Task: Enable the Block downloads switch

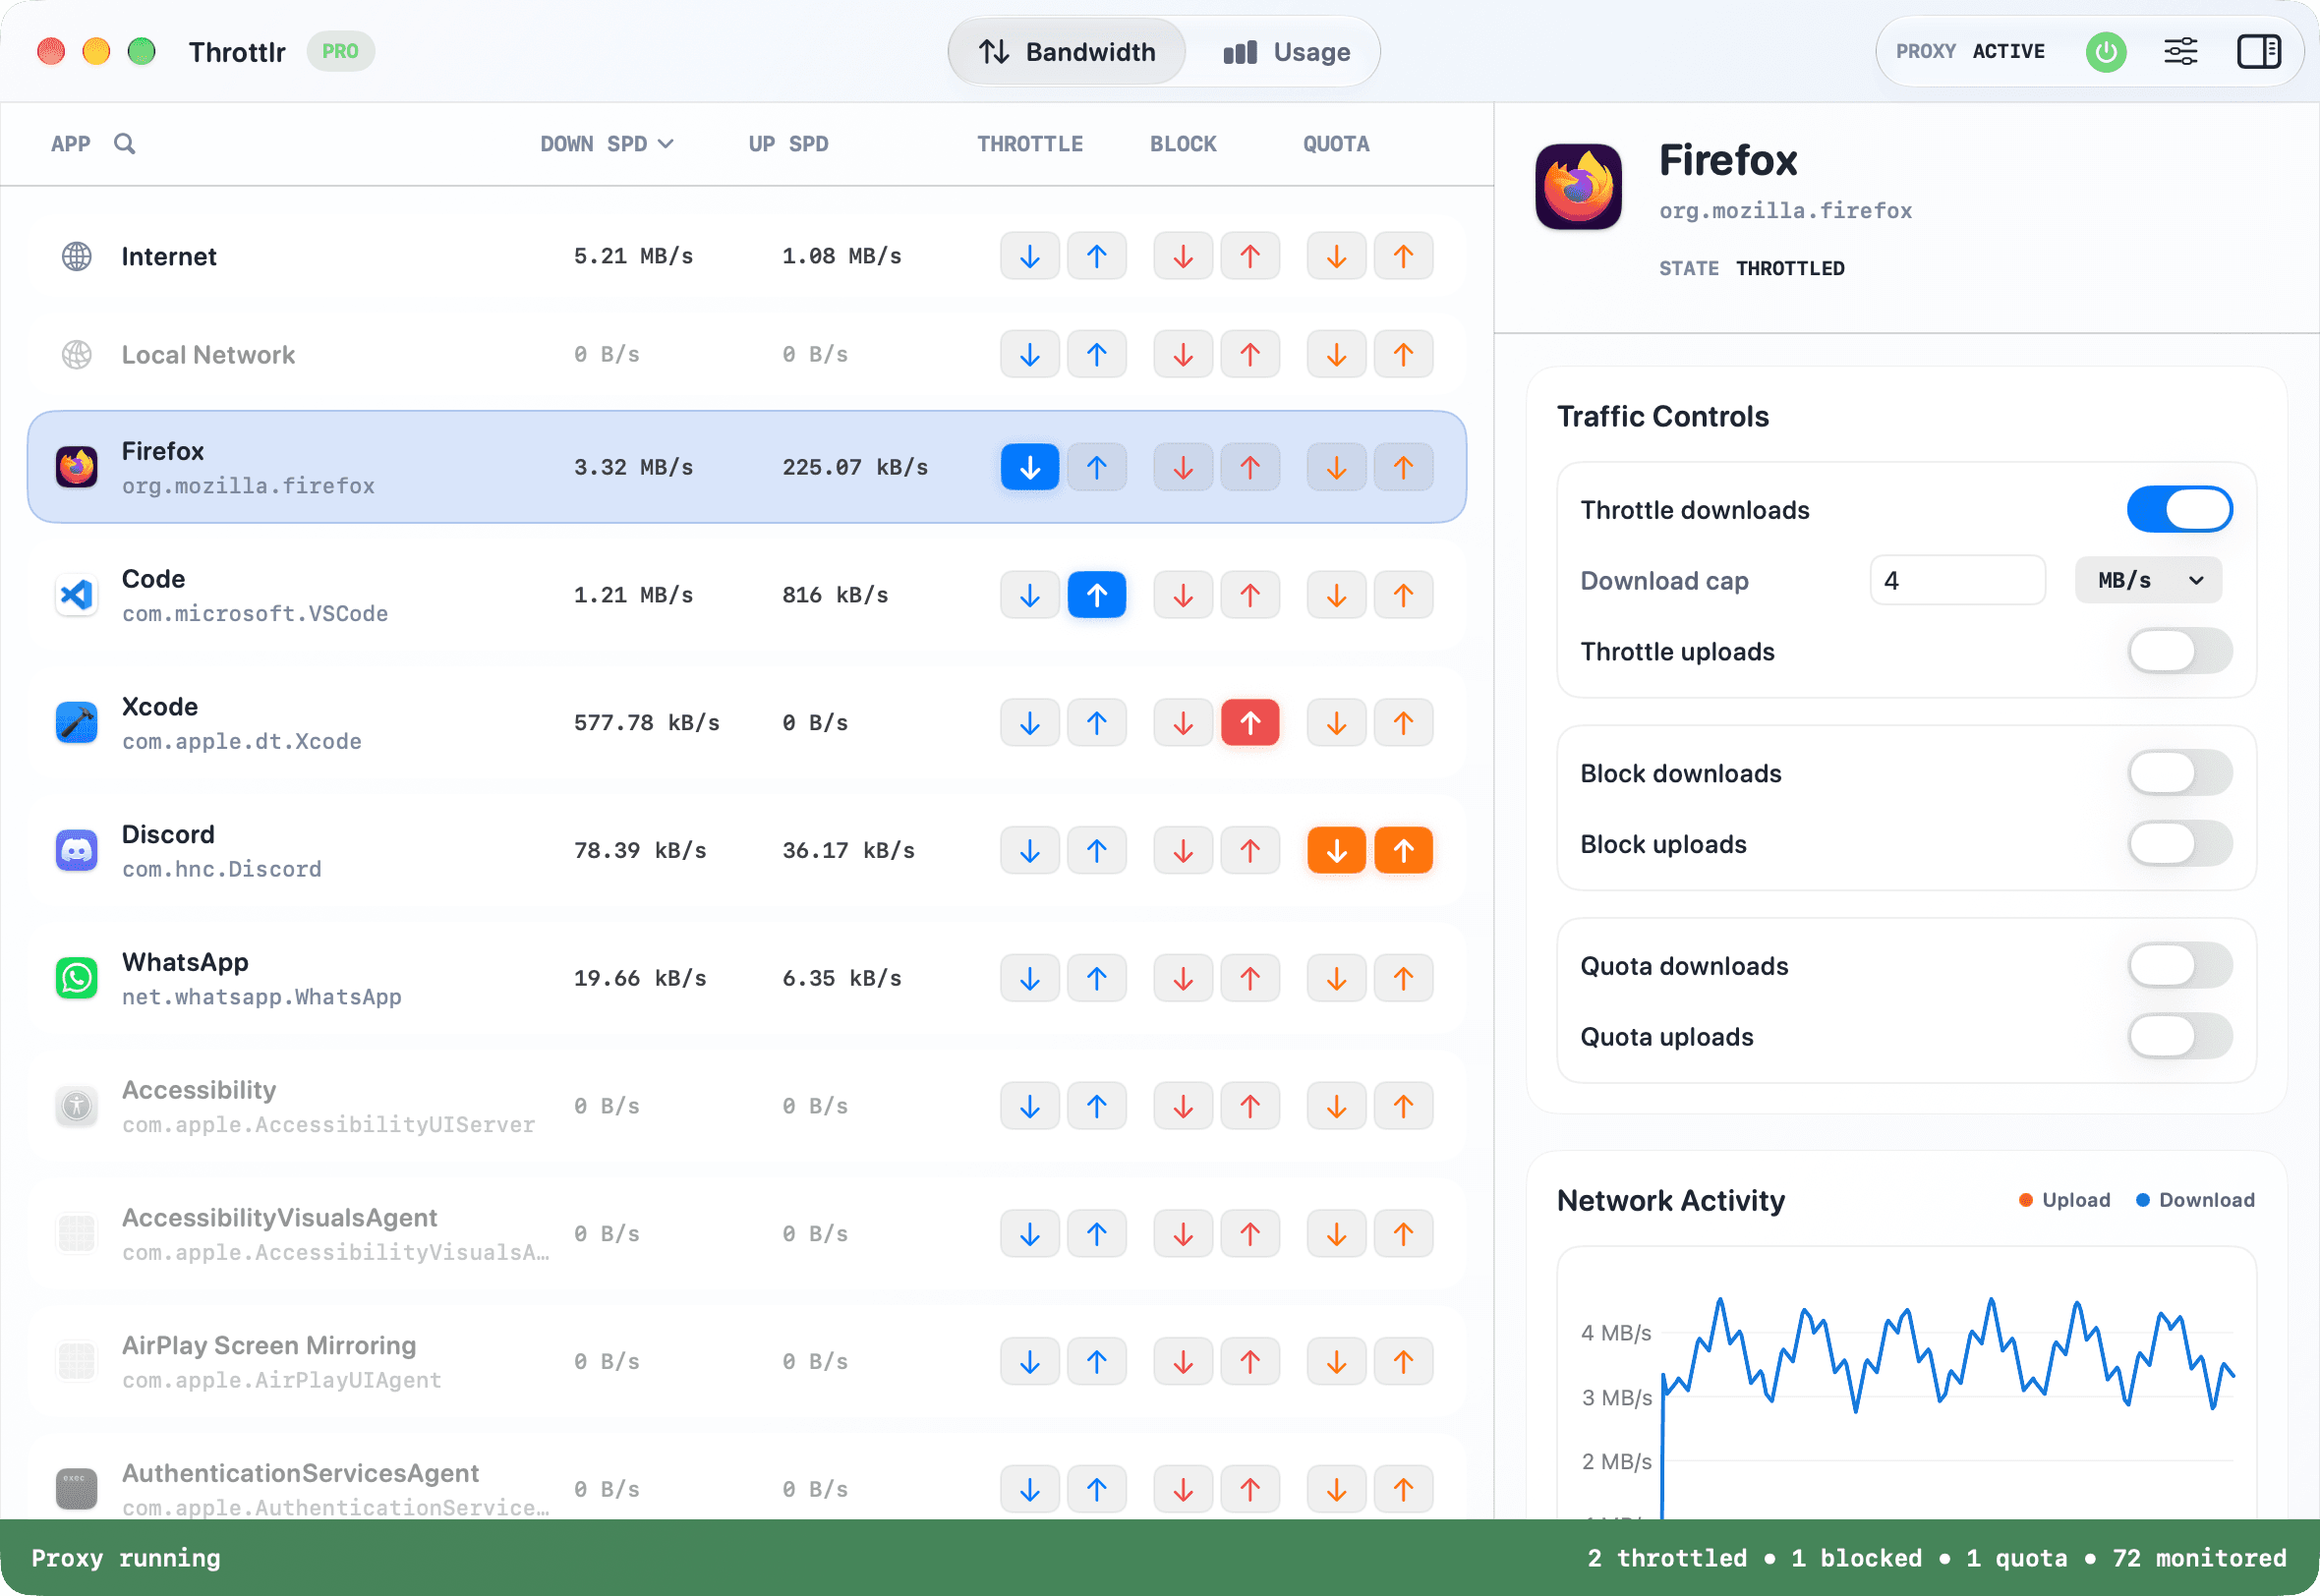Action: pyautogui.click(x=2179, y=774)
